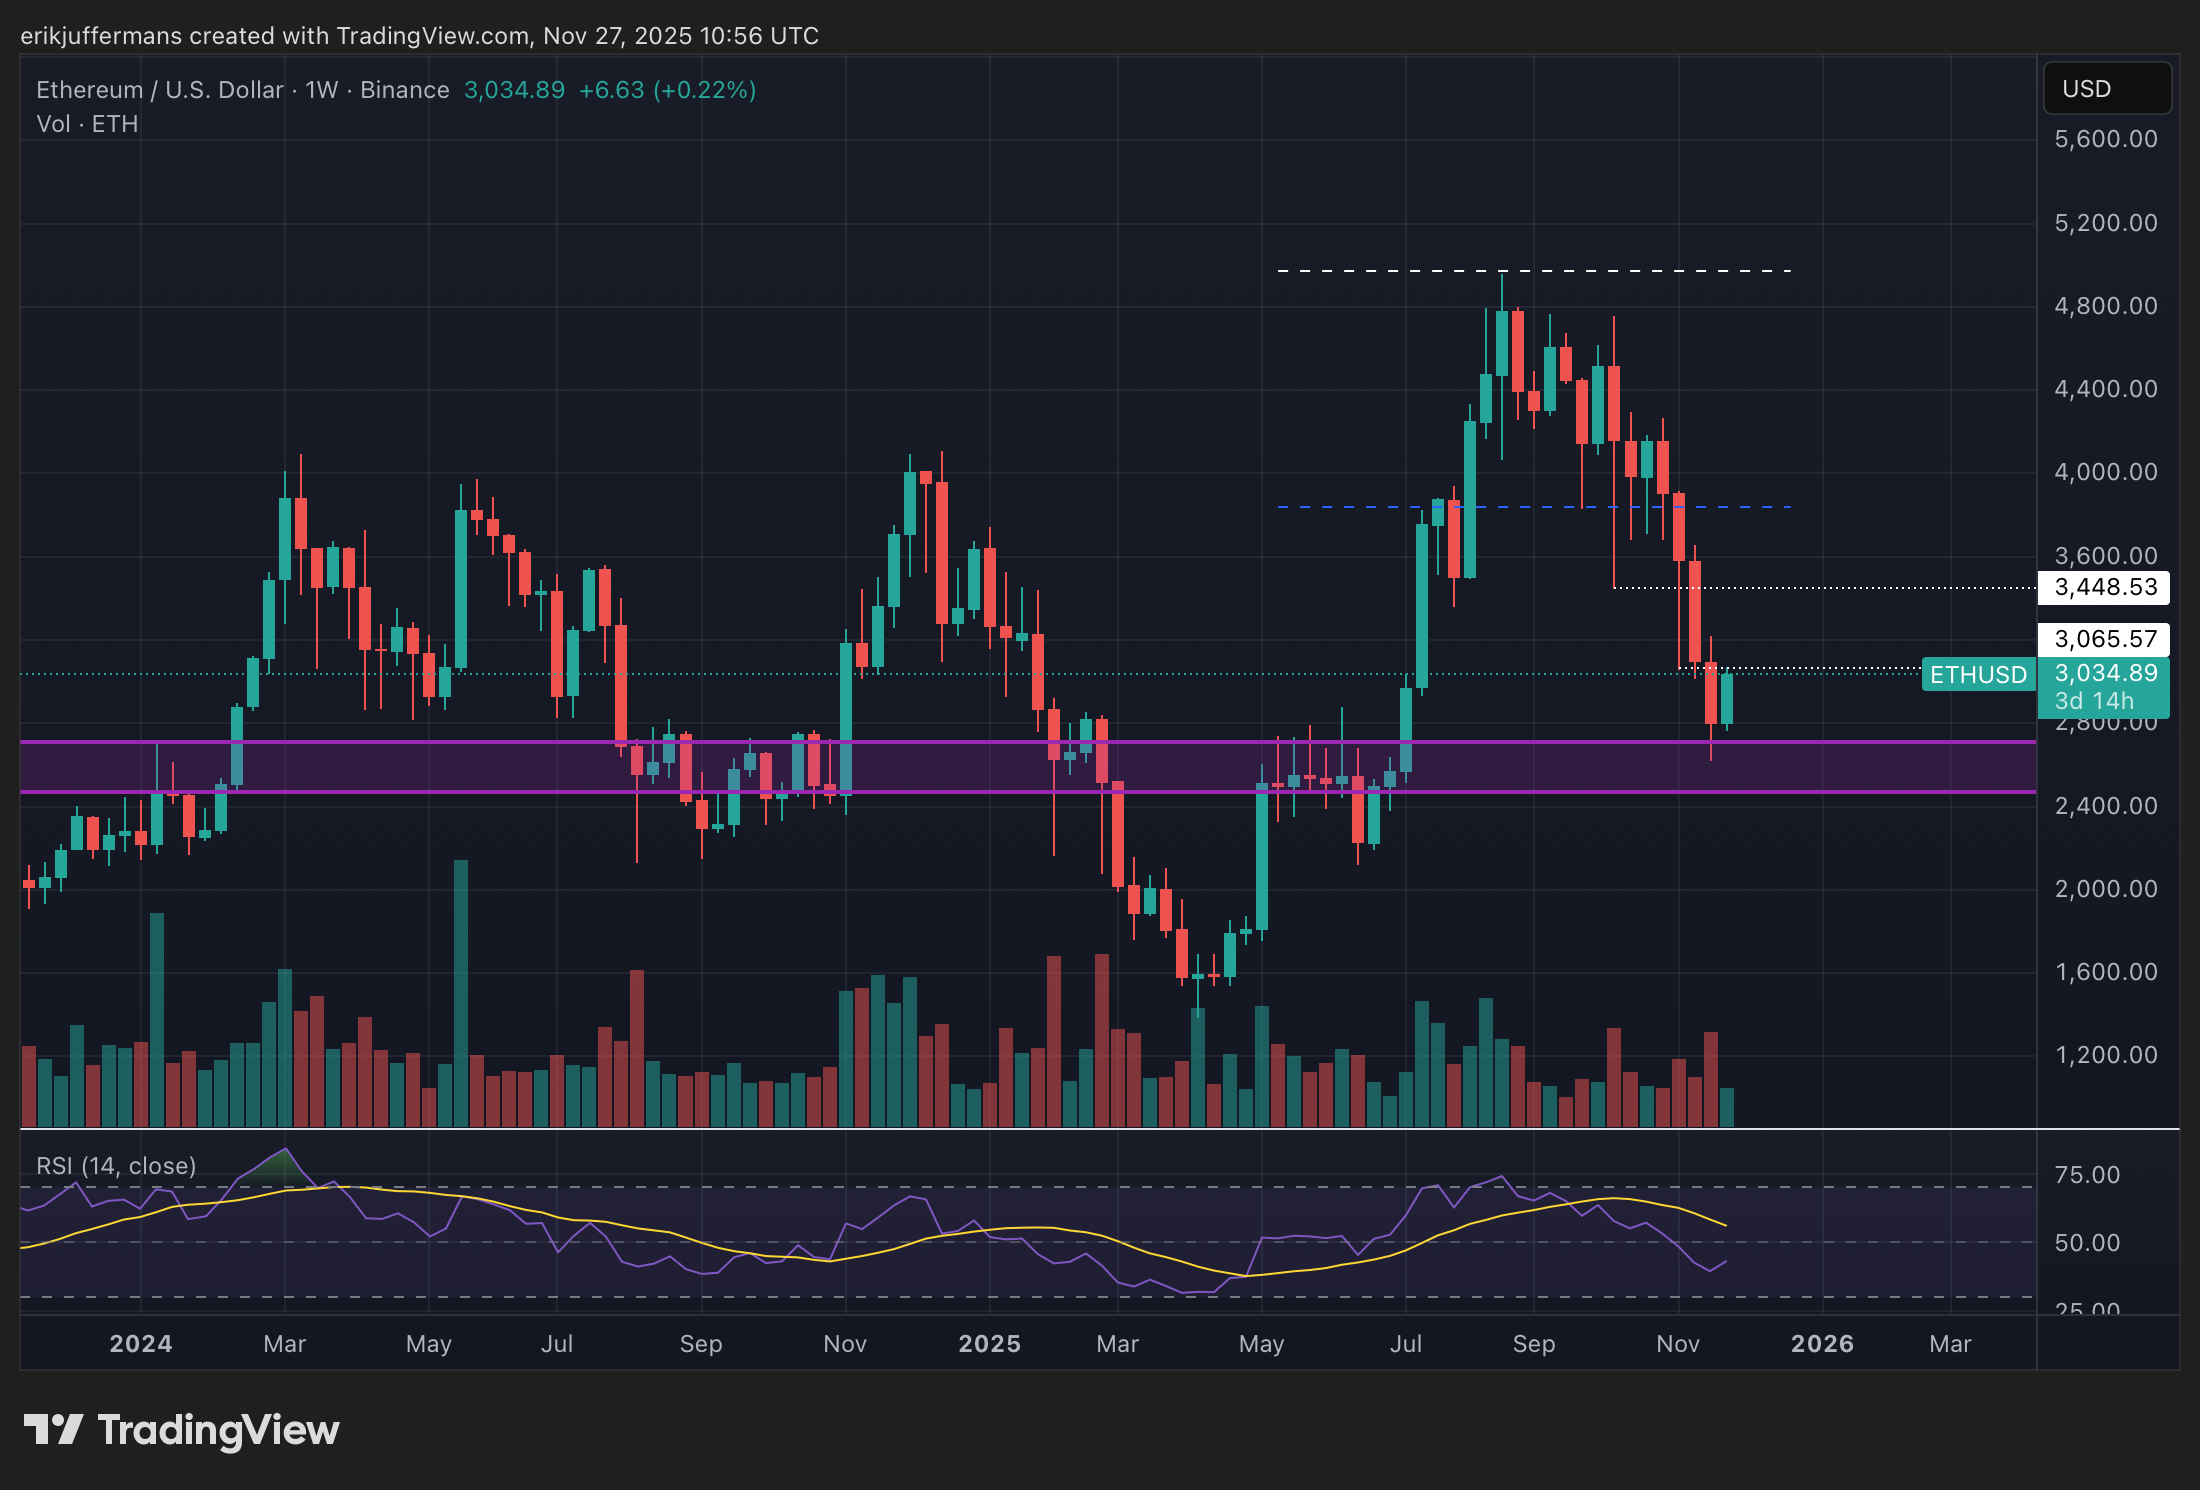This screenshot has height=1490, width=2200.
Task: Select the Ethereum / U.S. Dollar symbol title
Action: [160, 90]
